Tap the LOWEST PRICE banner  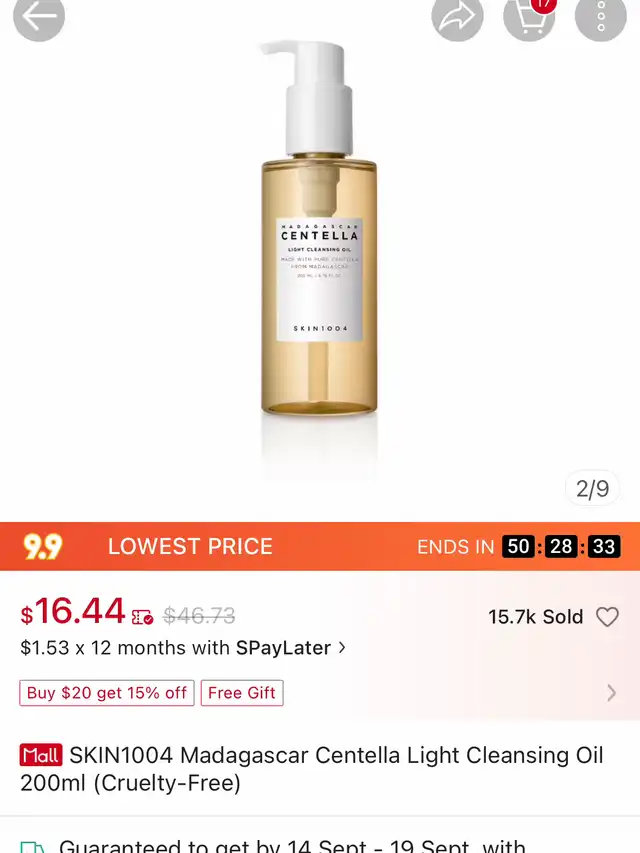tap(190, 546)
